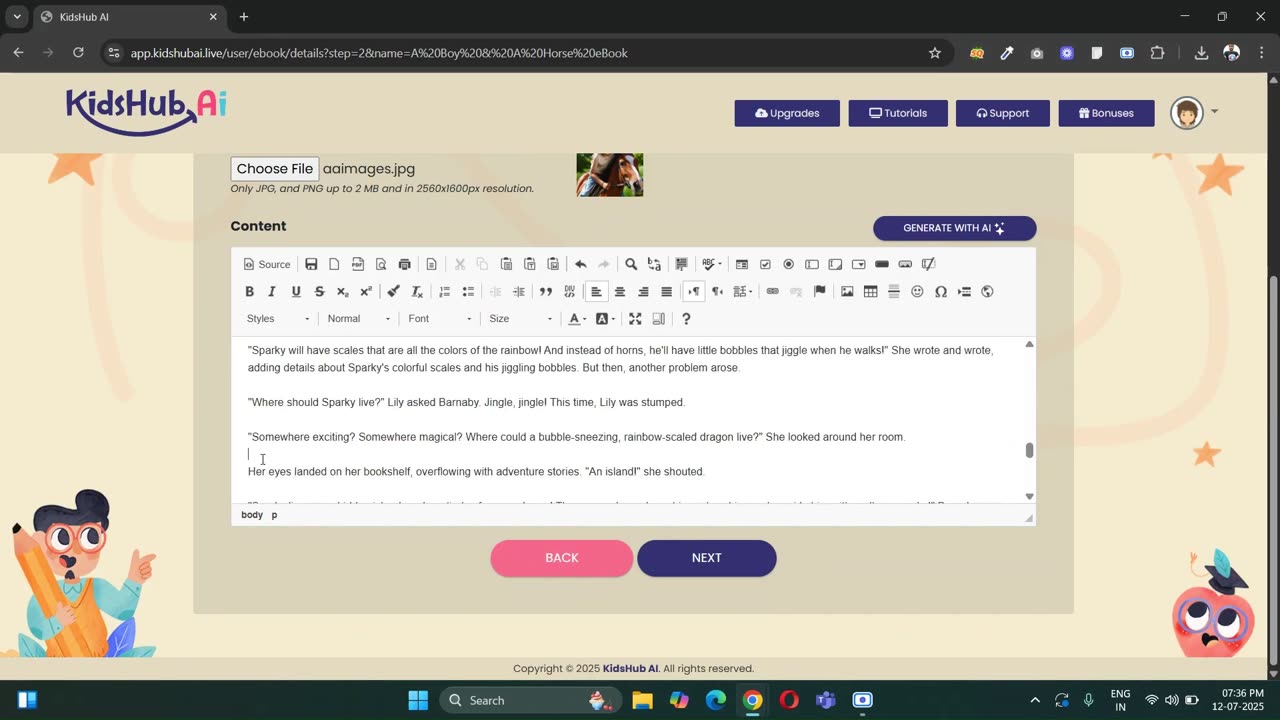1280x720 pixels.
Task: Click the GENERATE WITH AI button
Action: click(955, 228)
